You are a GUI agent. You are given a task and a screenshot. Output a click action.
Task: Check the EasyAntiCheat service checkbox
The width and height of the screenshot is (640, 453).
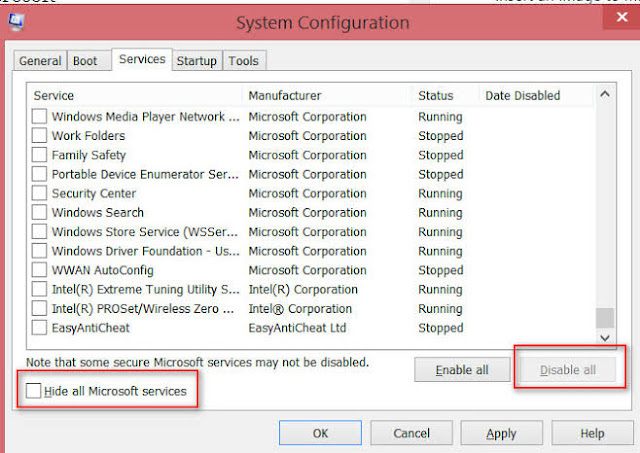pos(39,327)
